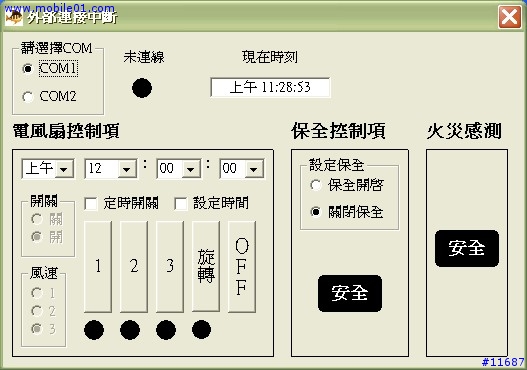Click the indicator light under 旋轉 button
The height and width of the screenshot is (370, 527).
[202, 330]
